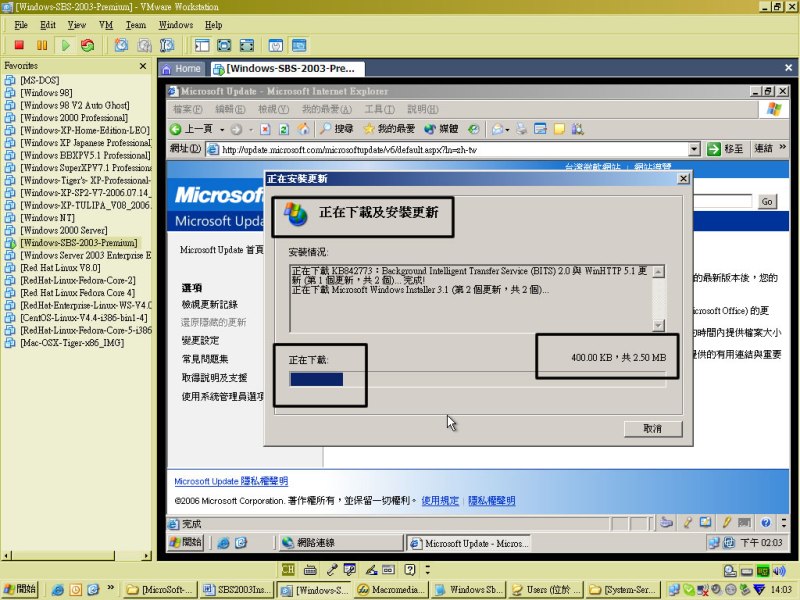Click Change settings (變更設定) link

tap(201, 340)
